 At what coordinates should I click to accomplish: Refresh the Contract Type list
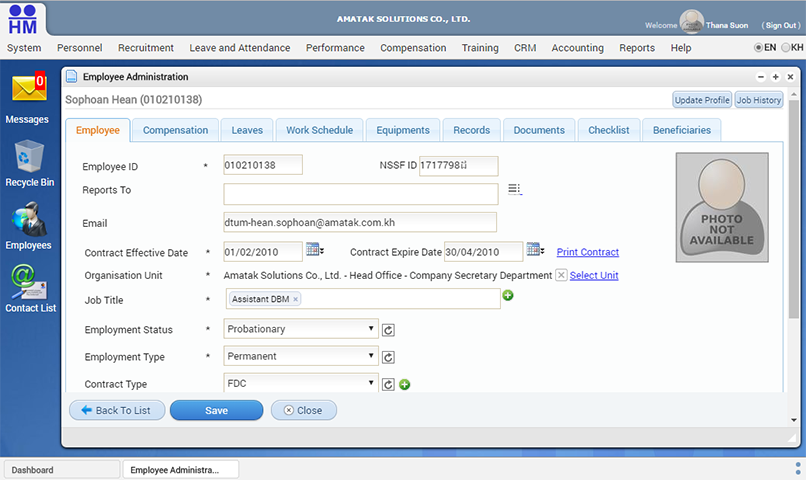[x=388, y=384]
